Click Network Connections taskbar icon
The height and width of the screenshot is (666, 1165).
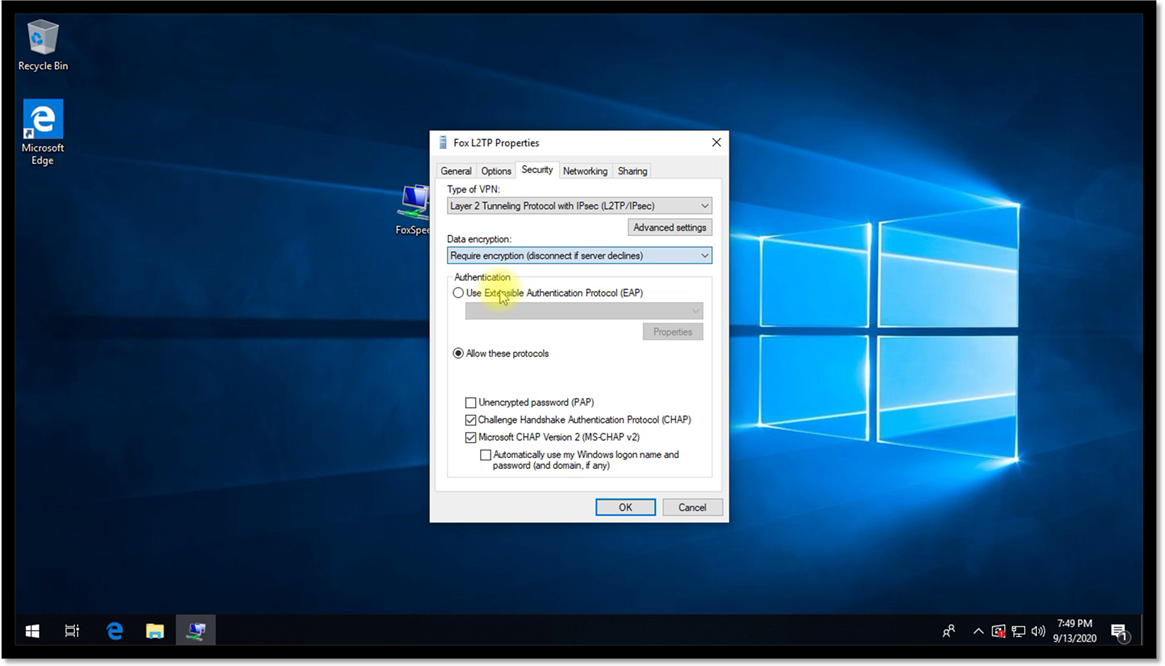(196, 631)
